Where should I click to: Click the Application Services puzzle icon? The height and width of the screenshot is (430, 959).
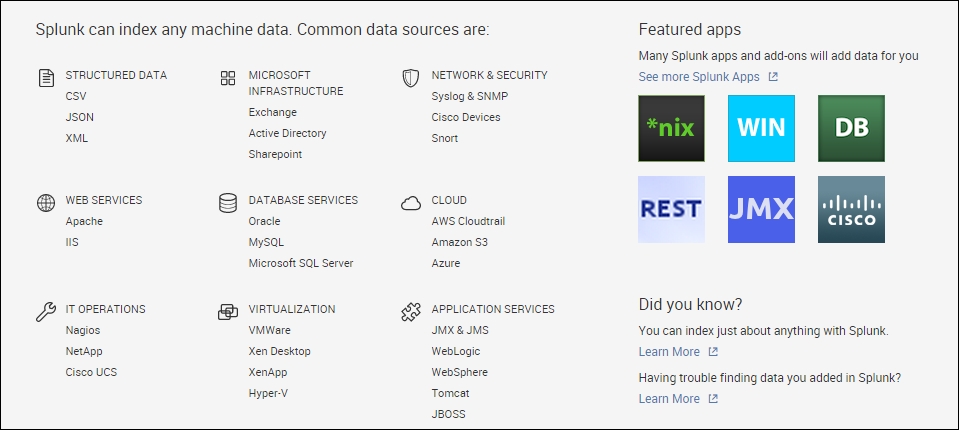point(411,312)
